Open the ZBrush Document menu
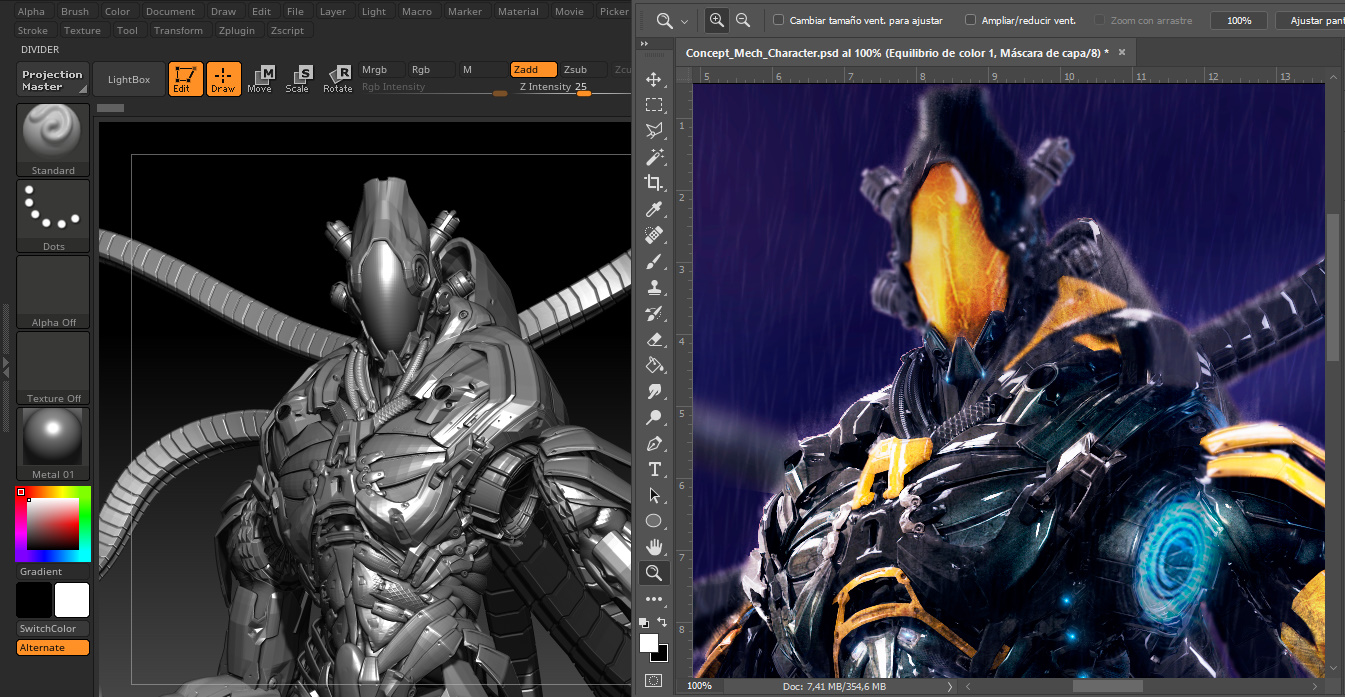This screenshot has height=697, width=1345. click(170, 12)
